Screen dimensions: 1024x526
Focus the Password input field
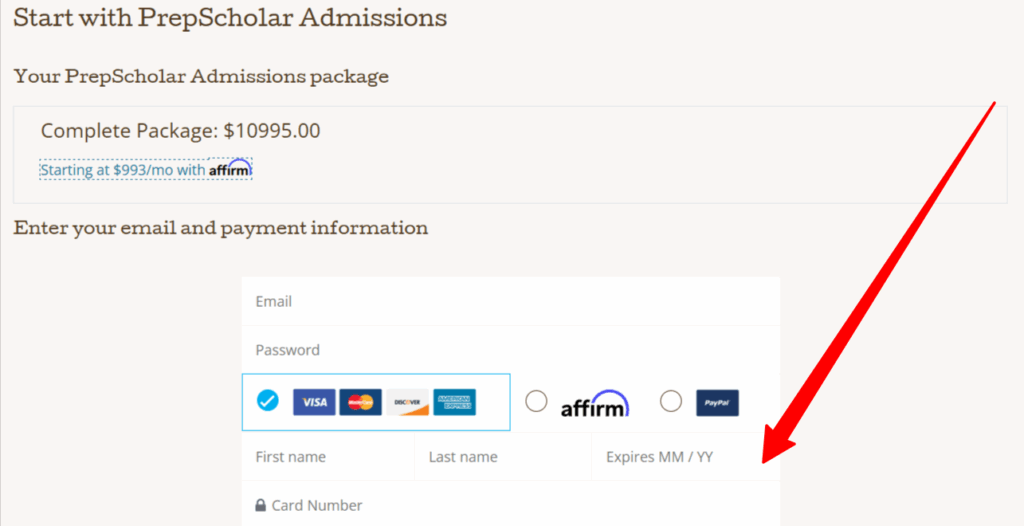click(x=511, y=350)
